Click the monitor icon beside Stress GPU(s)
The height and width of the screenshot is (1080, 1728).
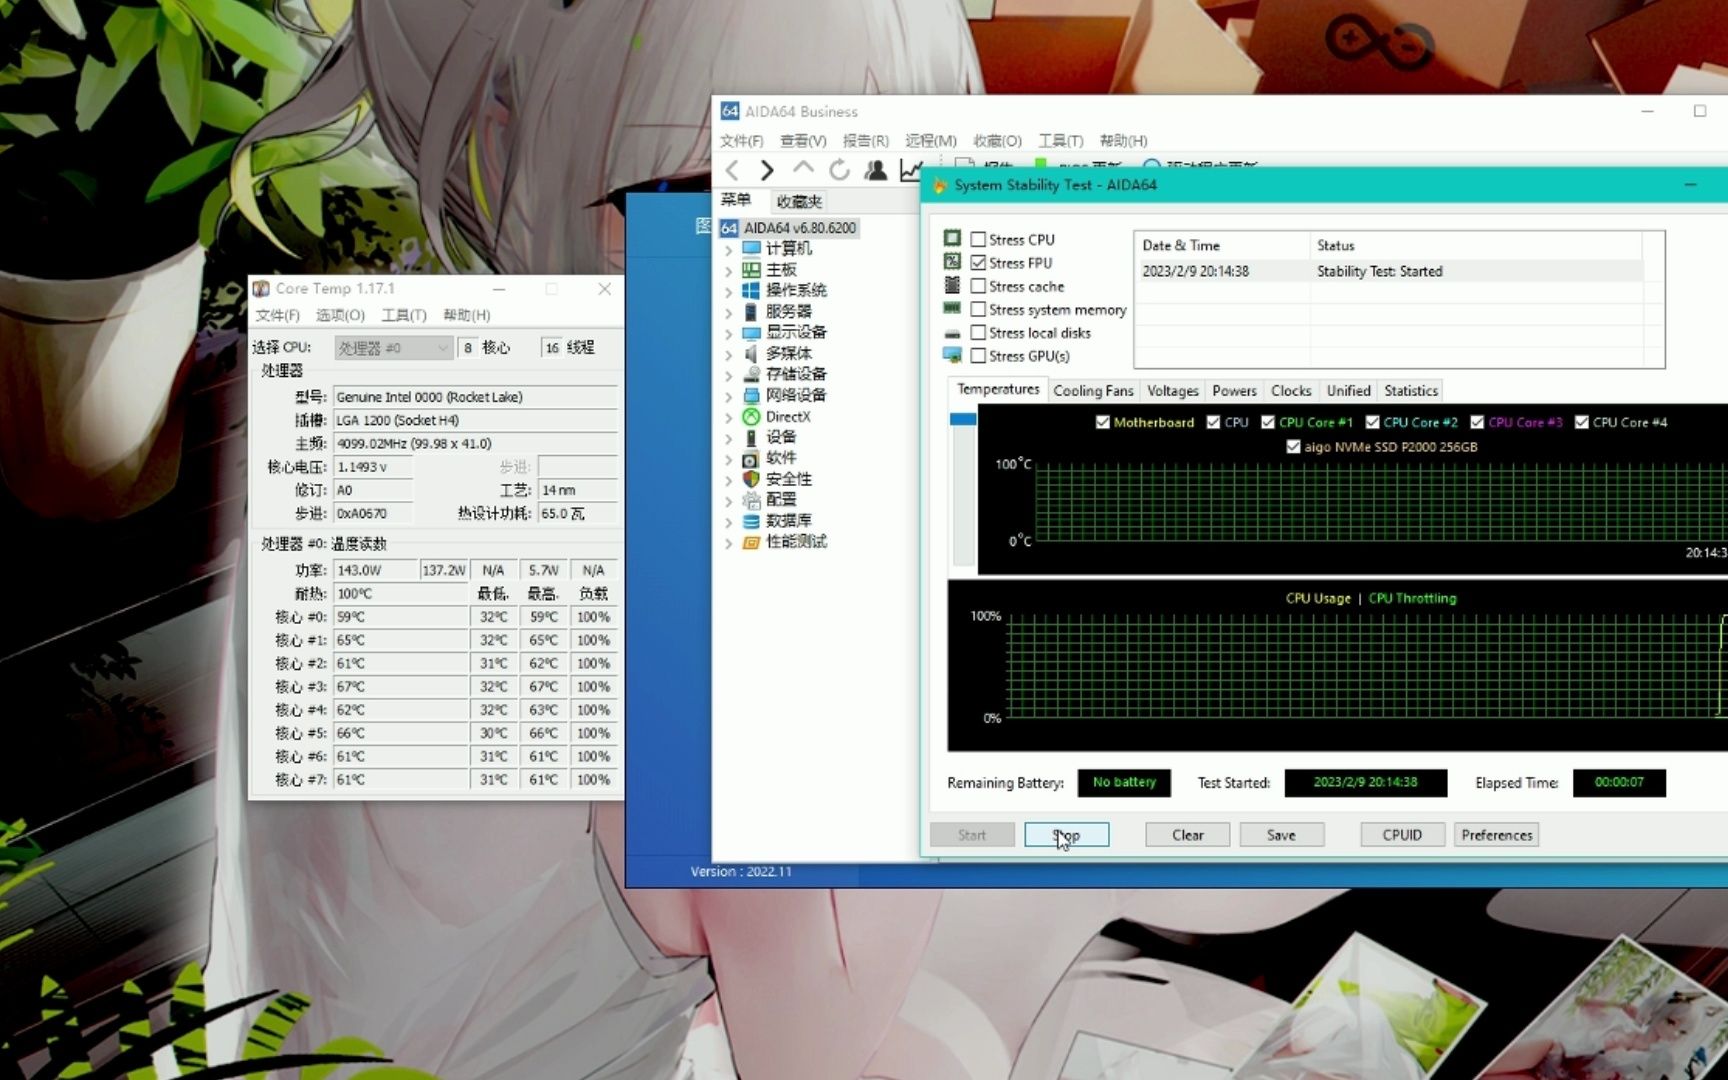(x=952, y=355)
